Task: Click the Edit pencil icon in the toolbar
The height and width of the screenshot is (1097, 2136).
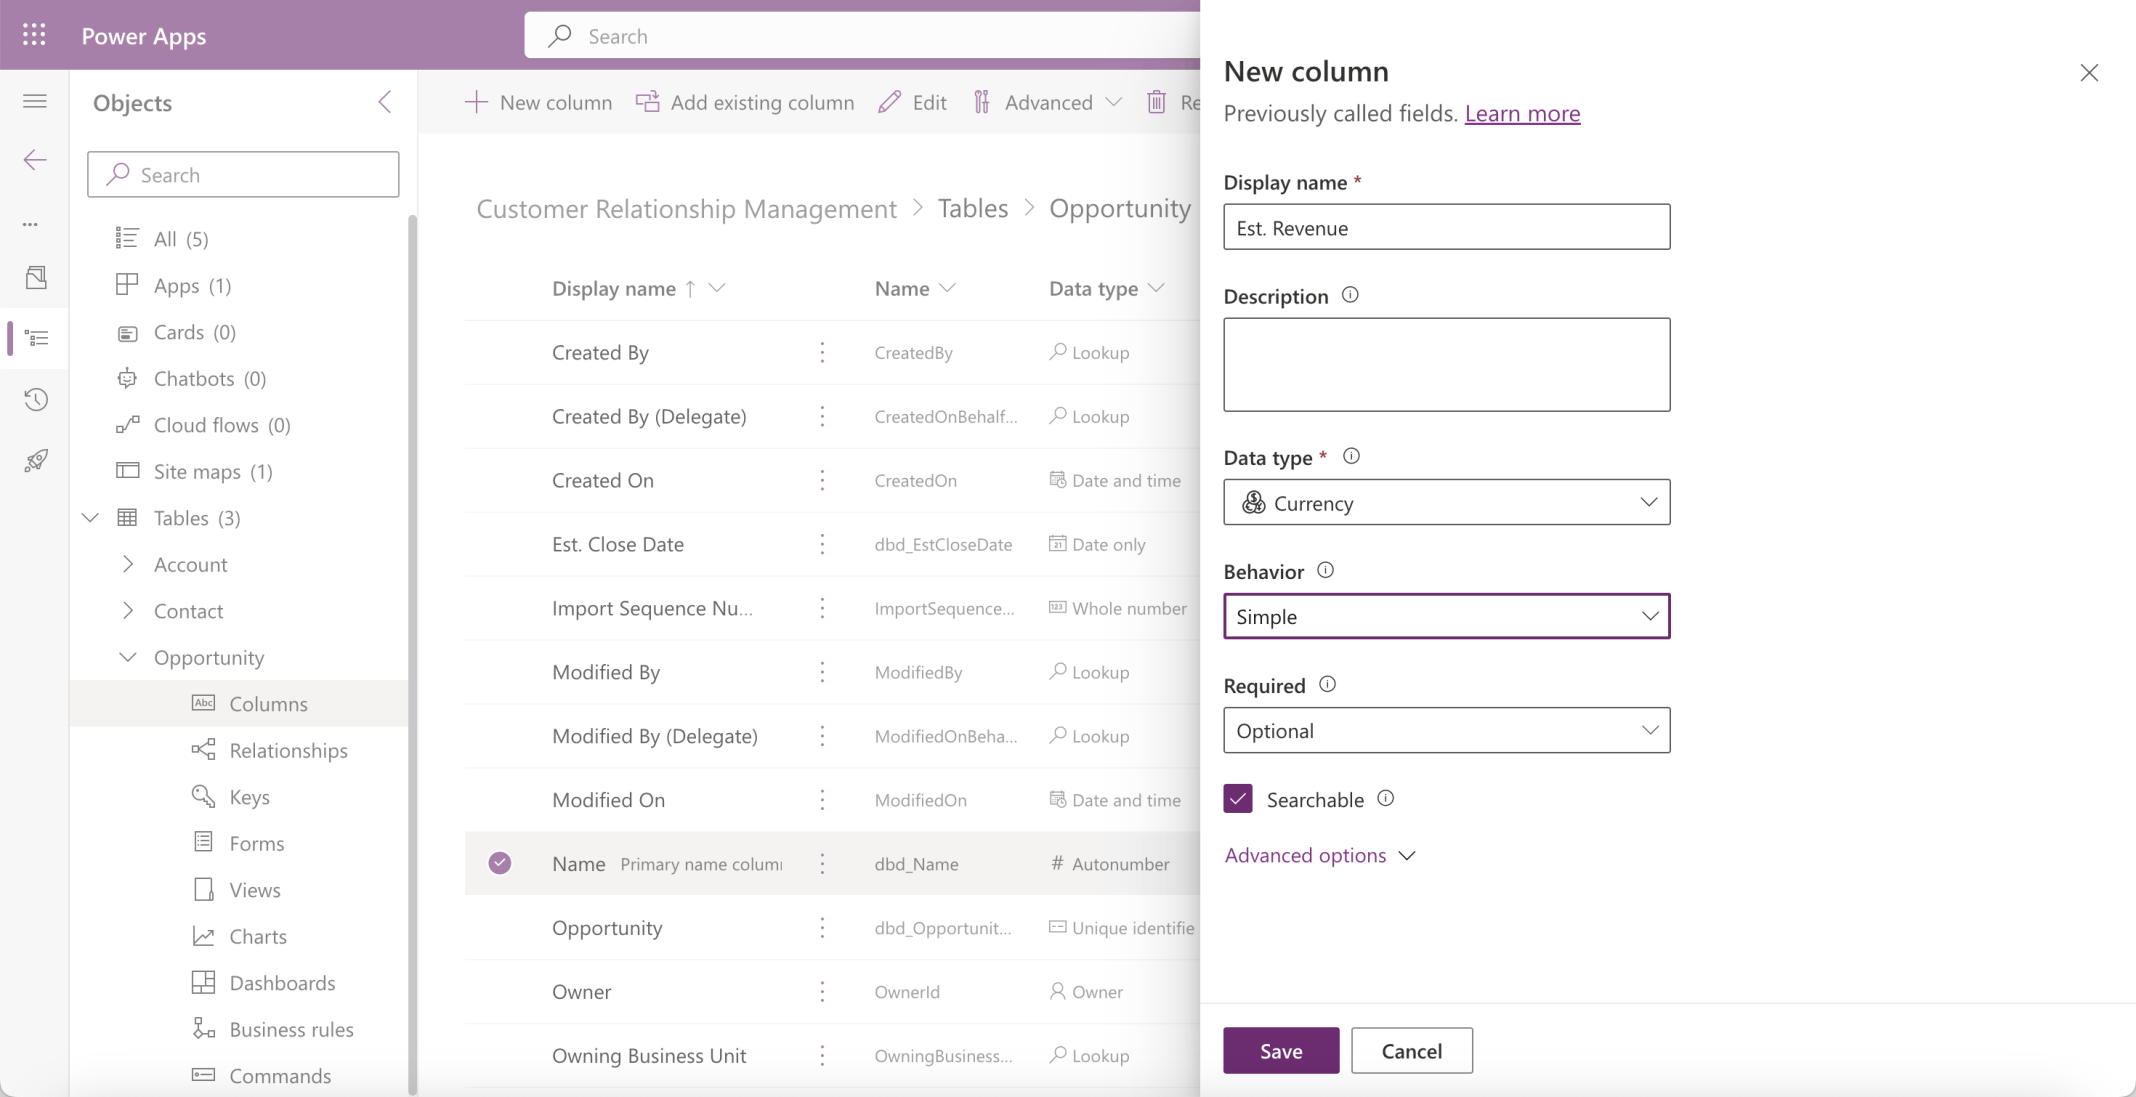Action: [888, 101]
